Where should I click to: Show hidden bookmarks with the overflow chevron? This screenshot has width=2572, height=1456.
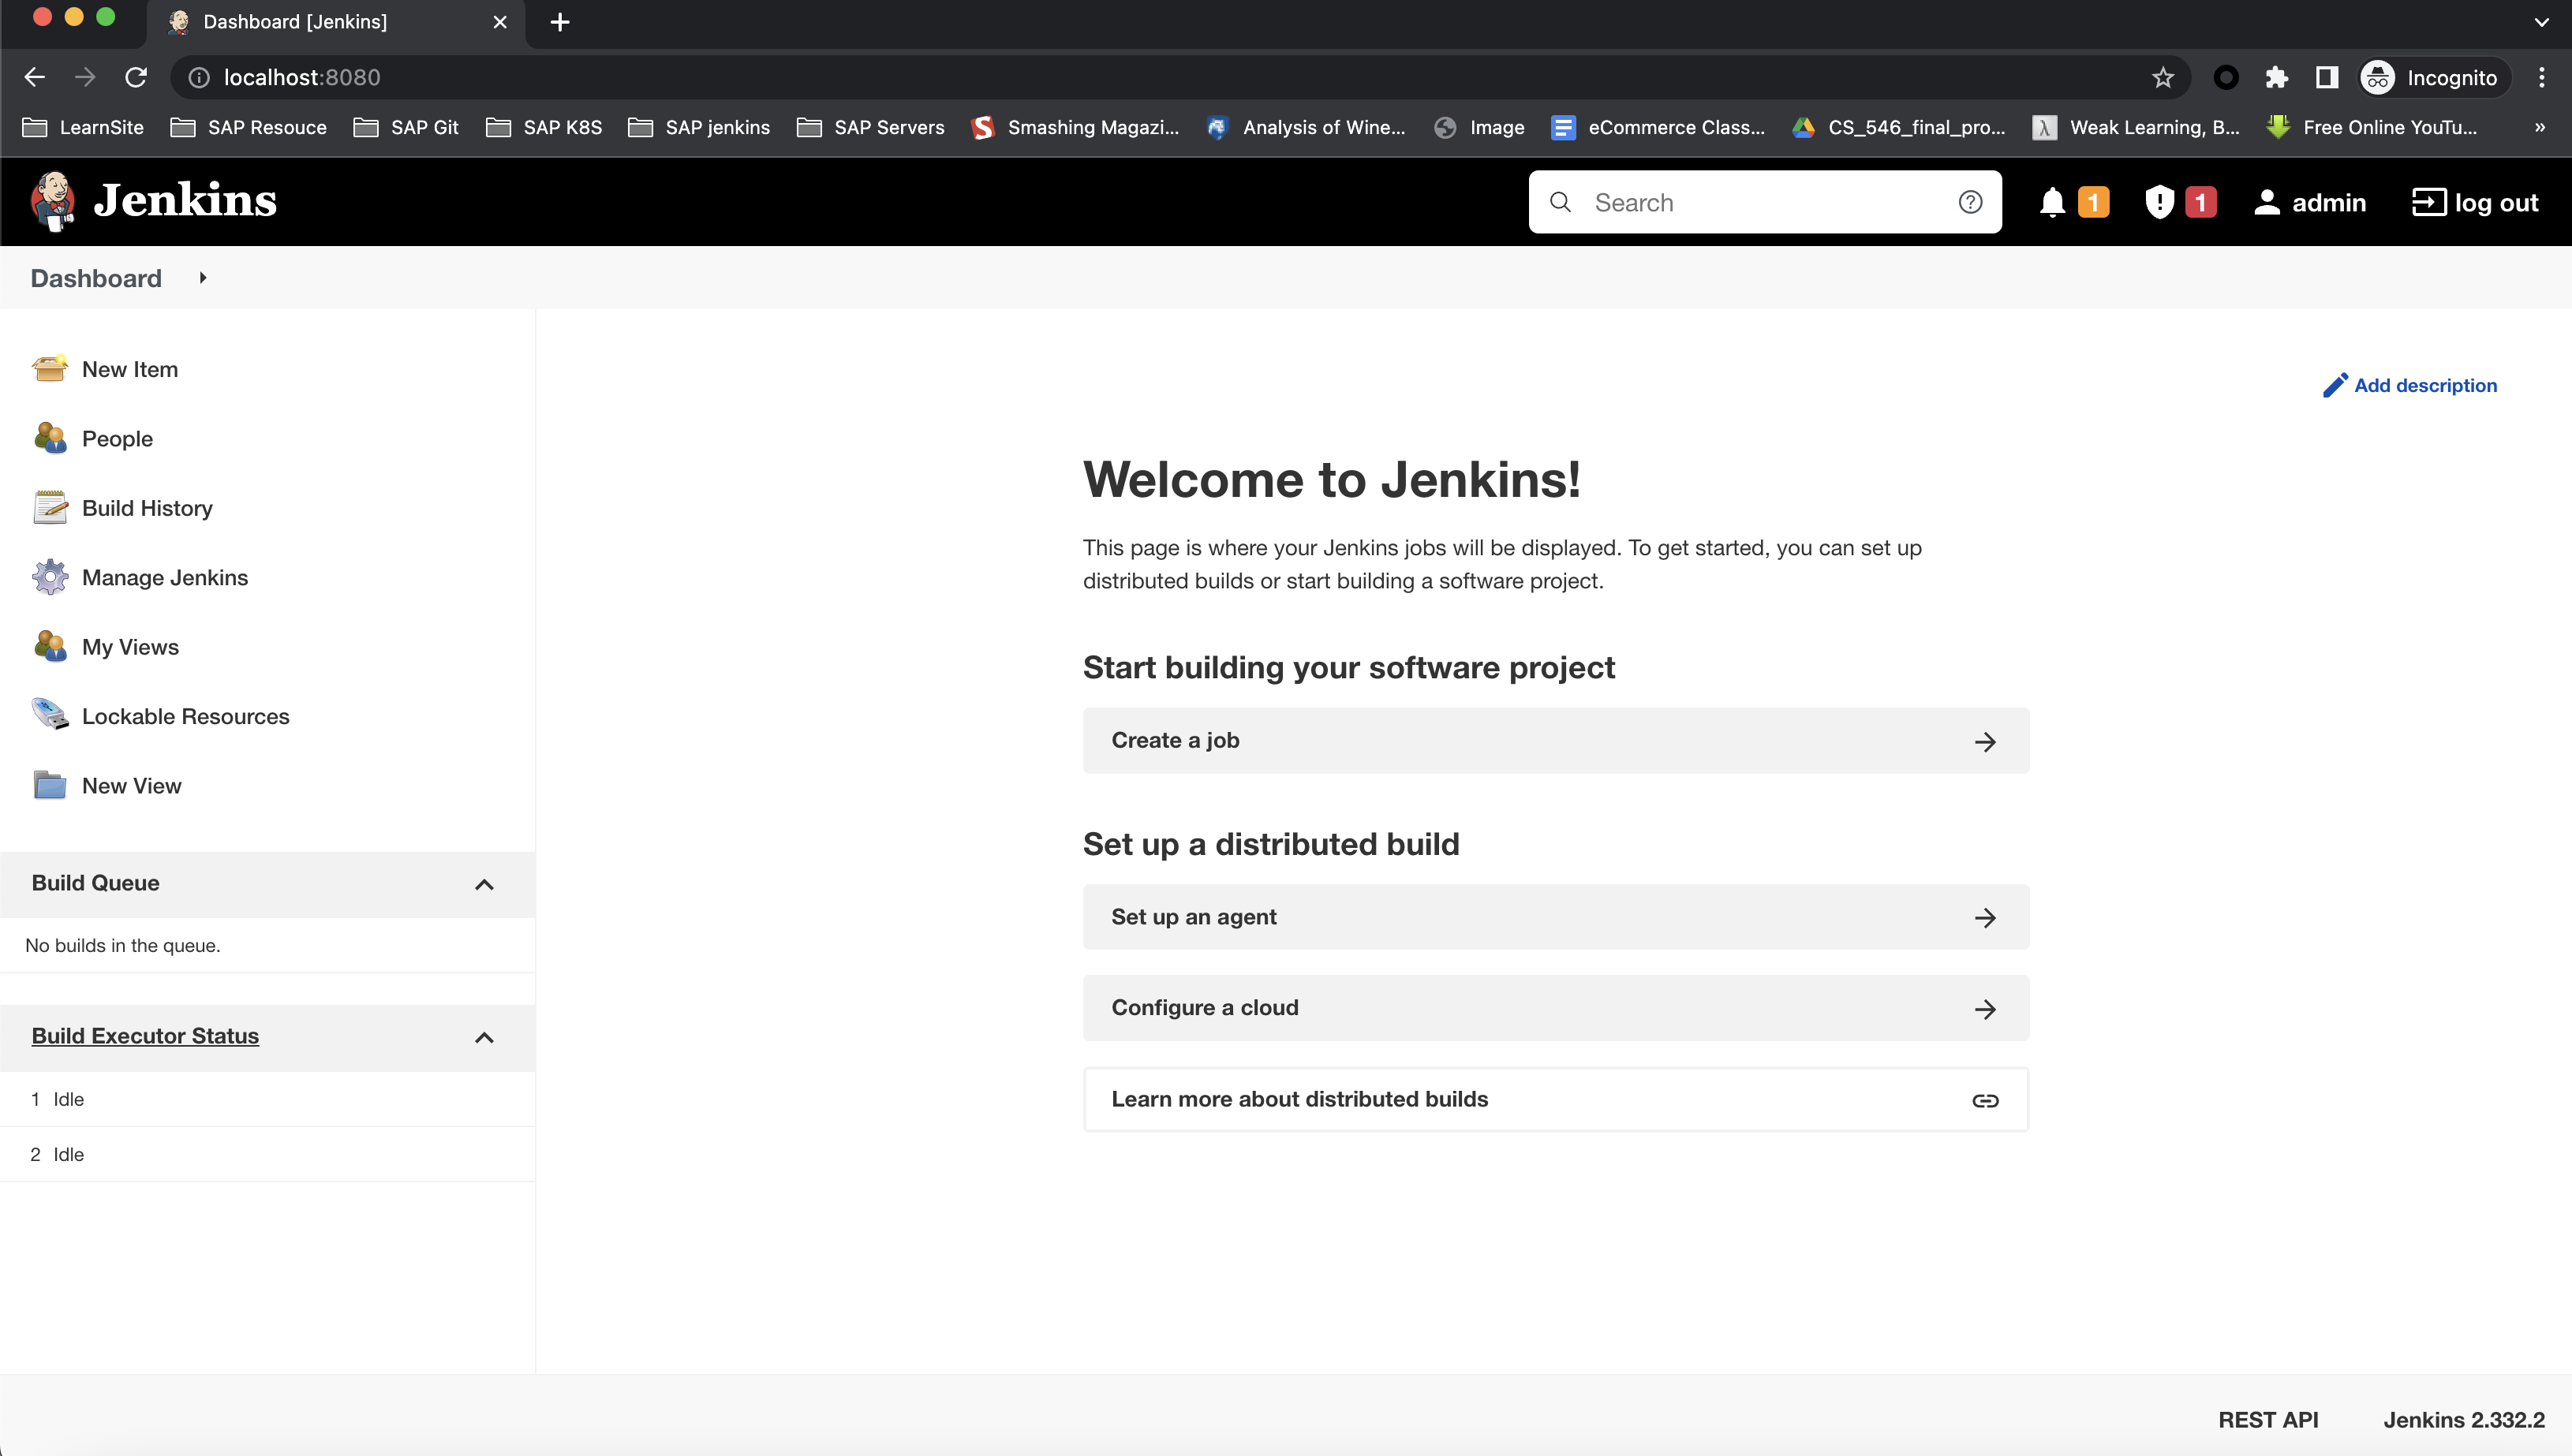tap(2540, 127)
